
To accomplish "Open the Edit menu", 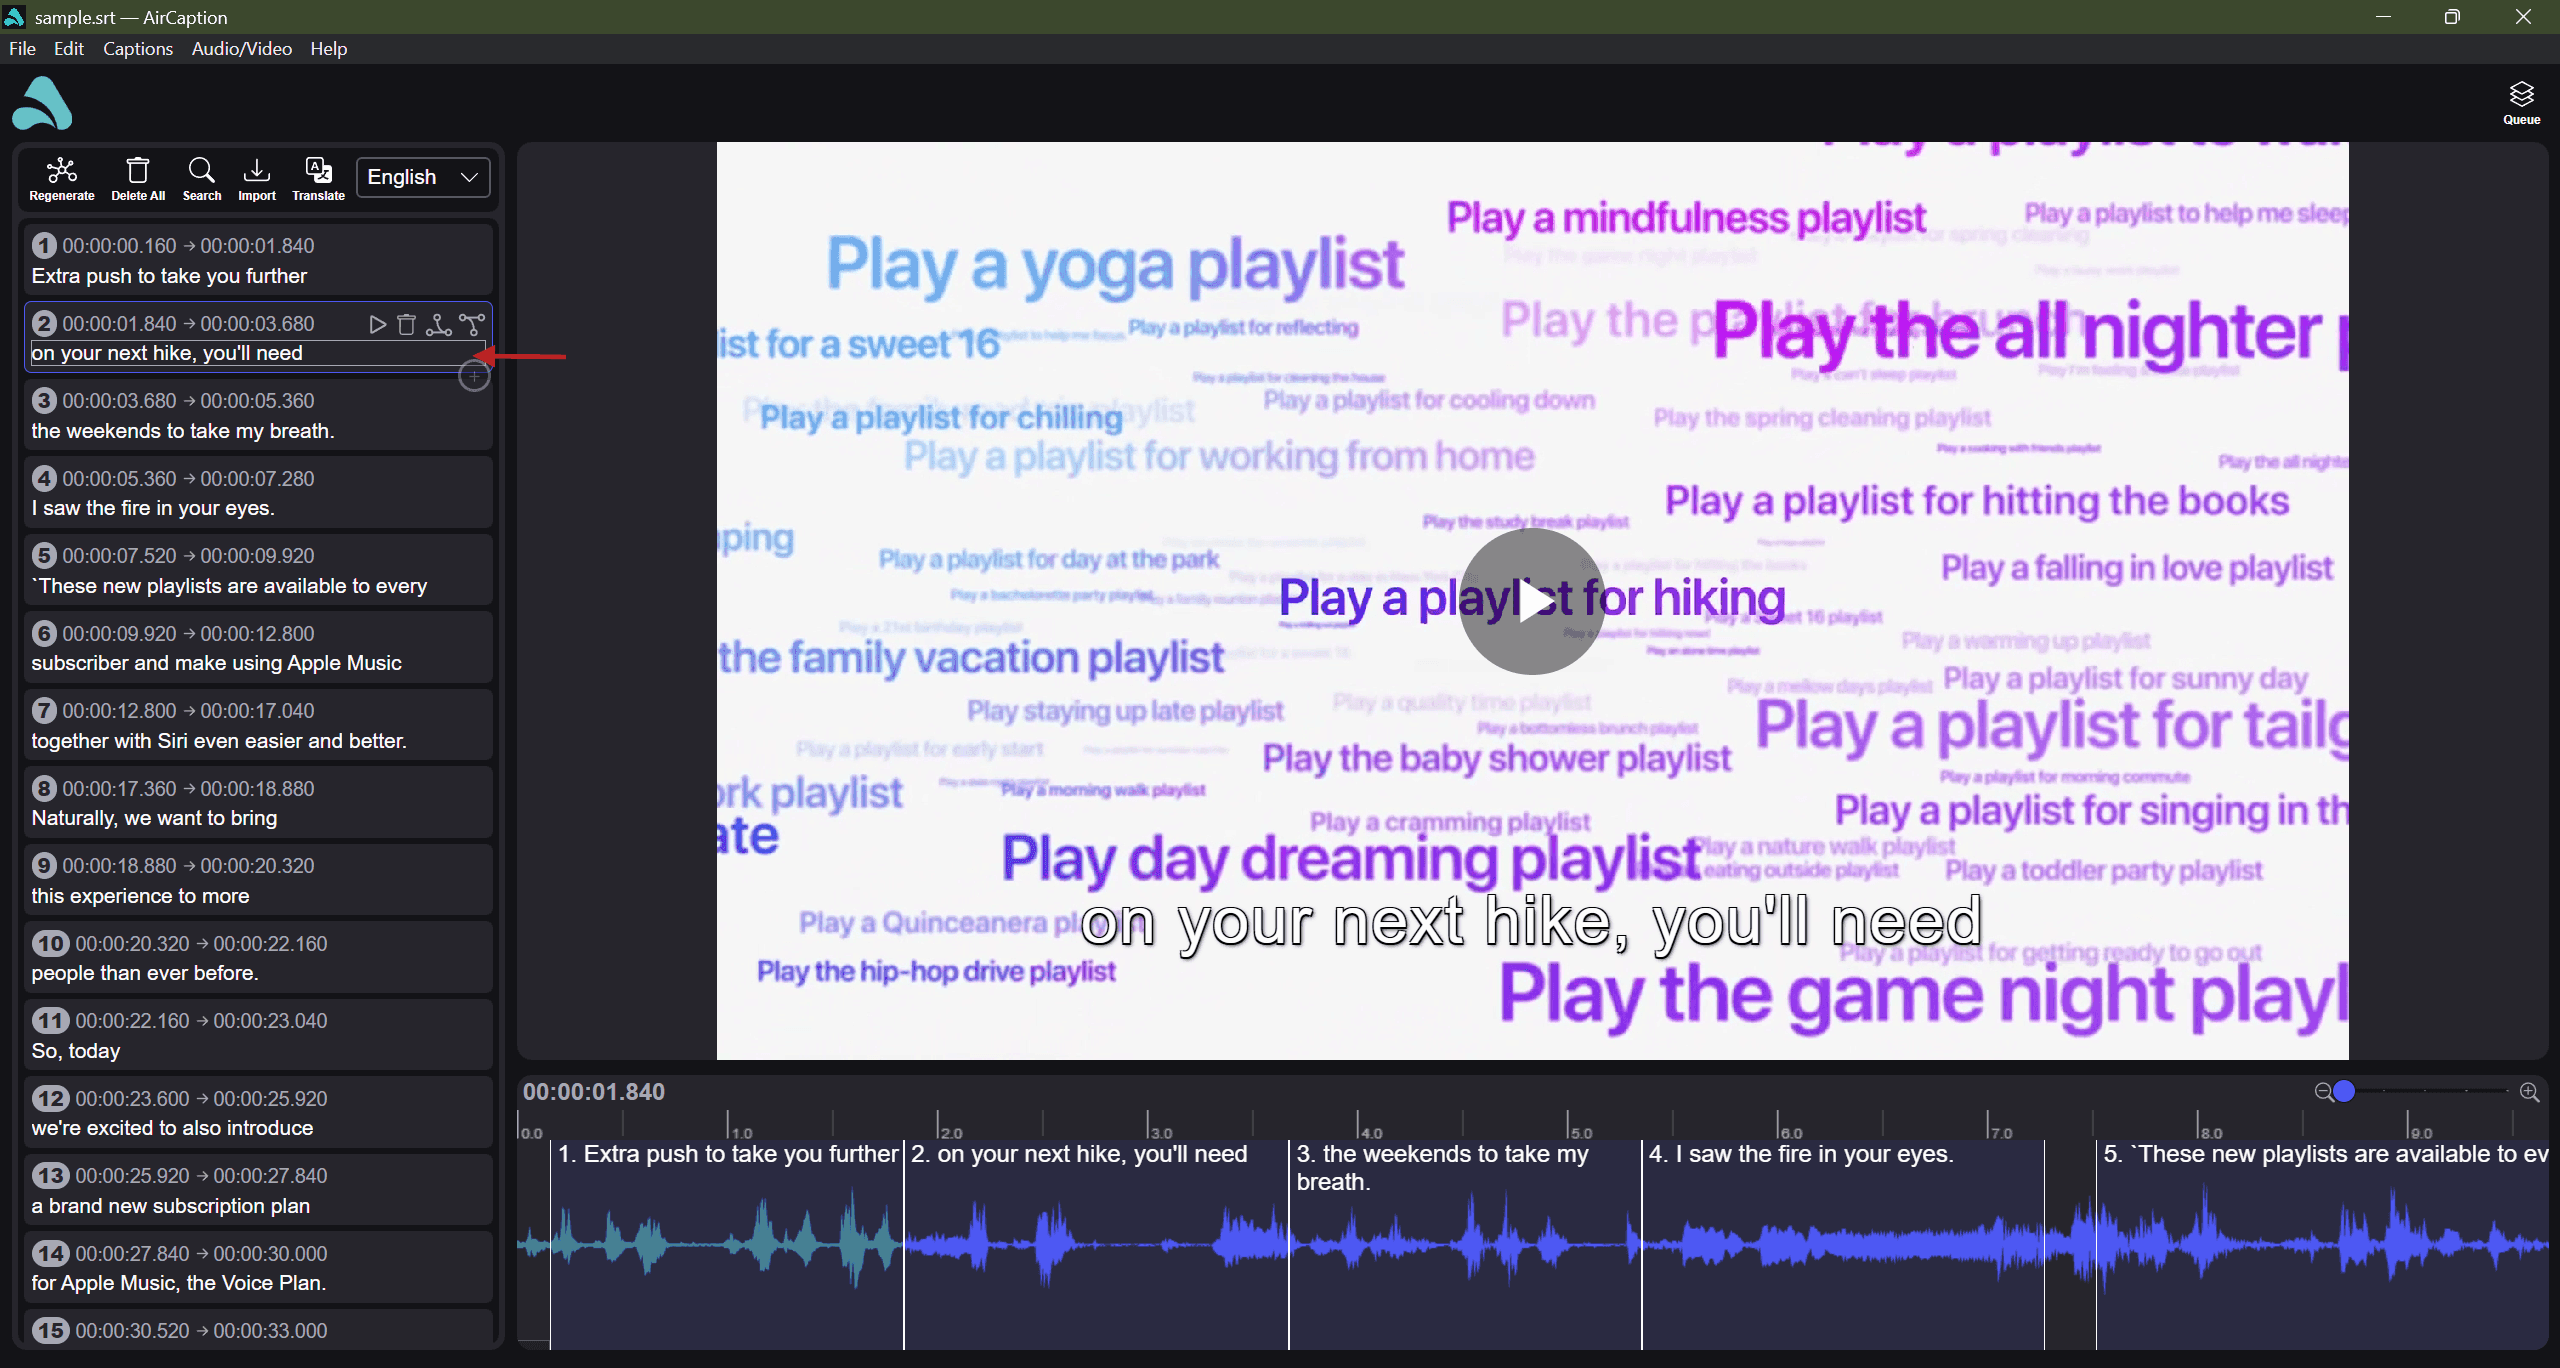I will coord(68,48).
